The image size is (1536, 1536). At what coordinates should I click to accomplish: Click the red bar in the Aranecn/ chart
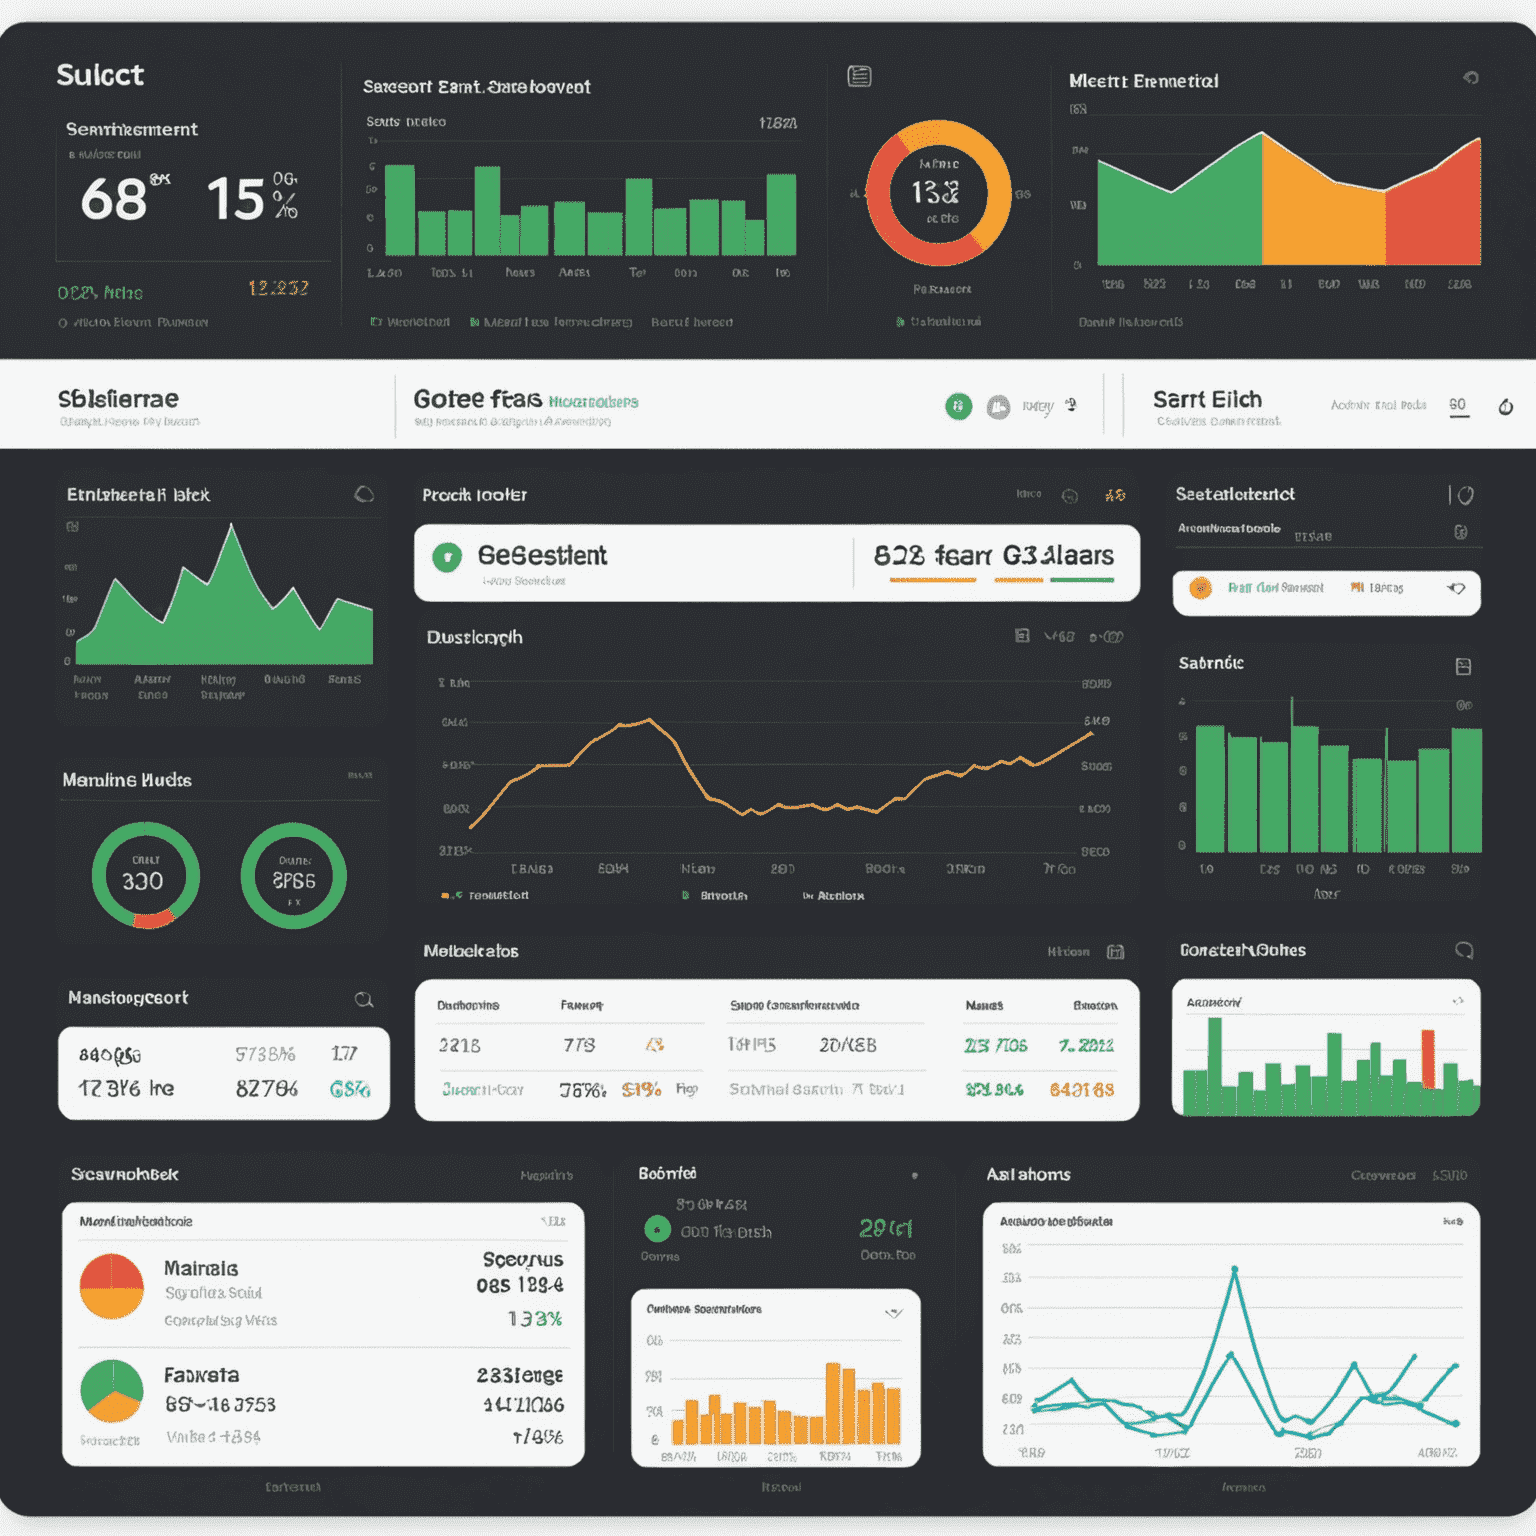(1428, 1059)
